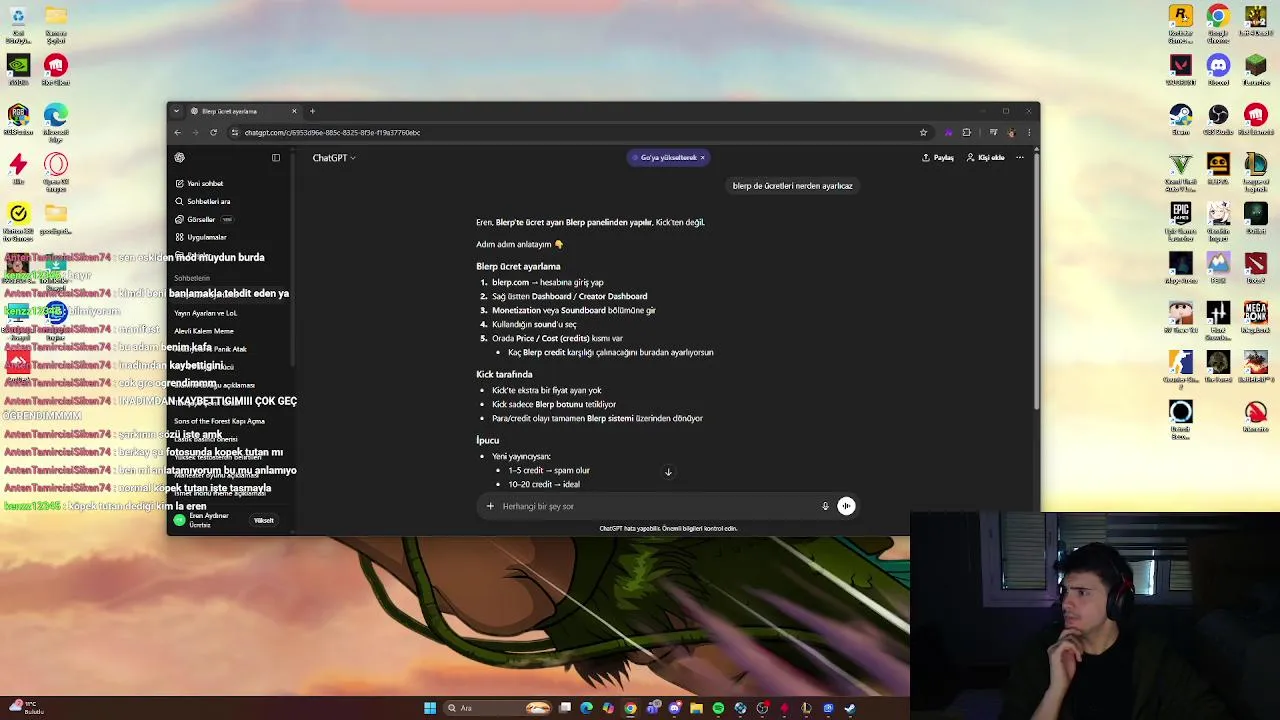This screenshot has height=720, width=1280.
Task: Open Spotify from the taskbar
Action: click(x=718, y=708)
